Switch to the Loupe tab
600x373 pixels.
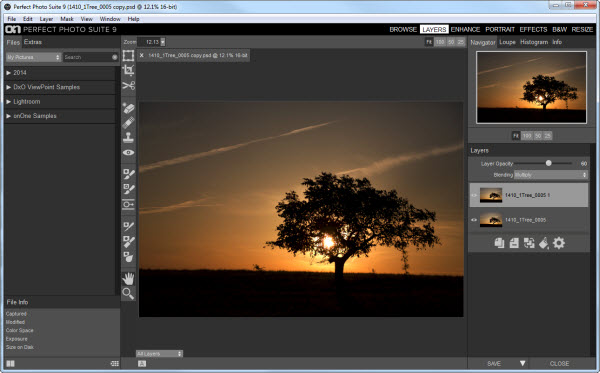(x=507, y=42)
